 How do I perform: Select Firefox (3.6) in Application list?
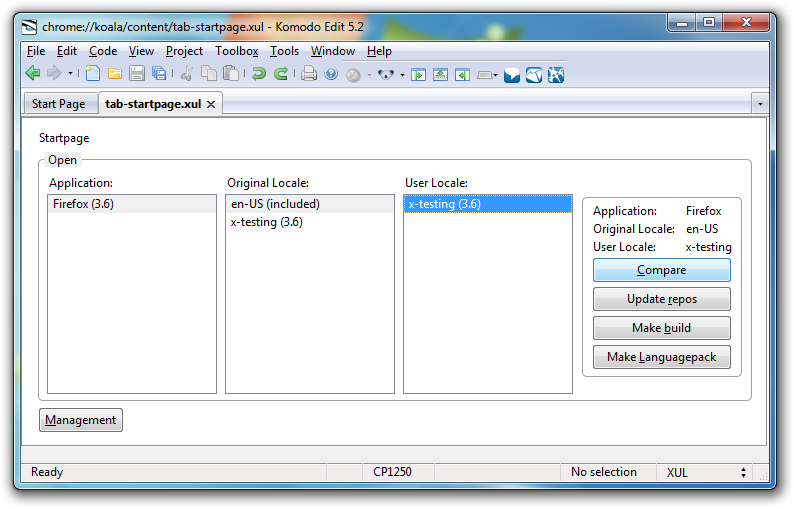(132, 204)
